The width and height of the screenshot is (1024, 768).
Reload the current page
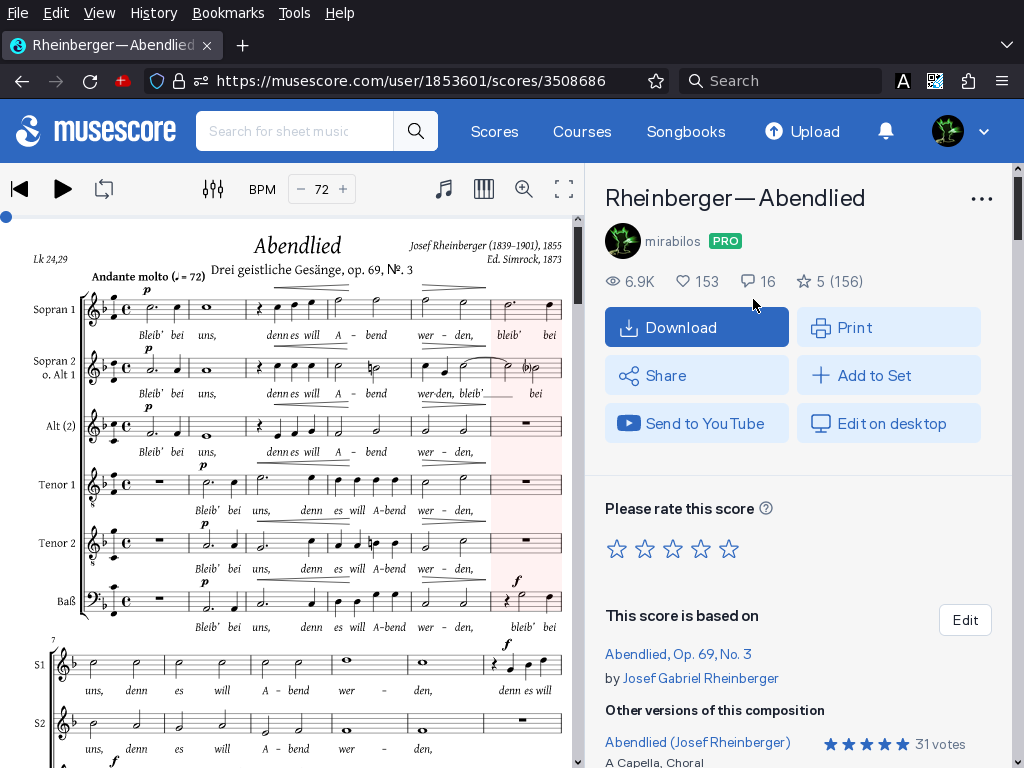(90, 81)
